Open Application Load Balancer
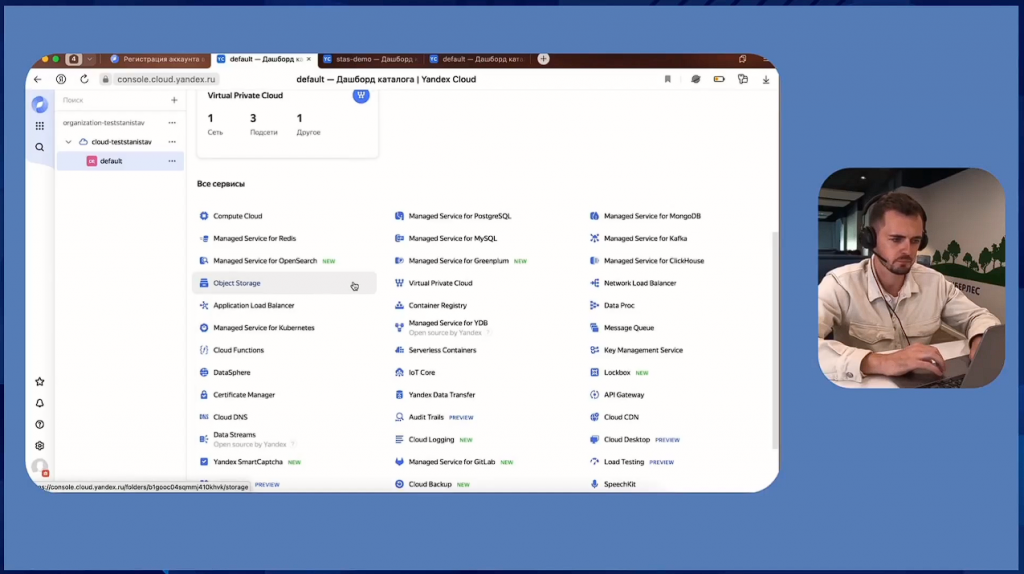 [x=253, y=306]
